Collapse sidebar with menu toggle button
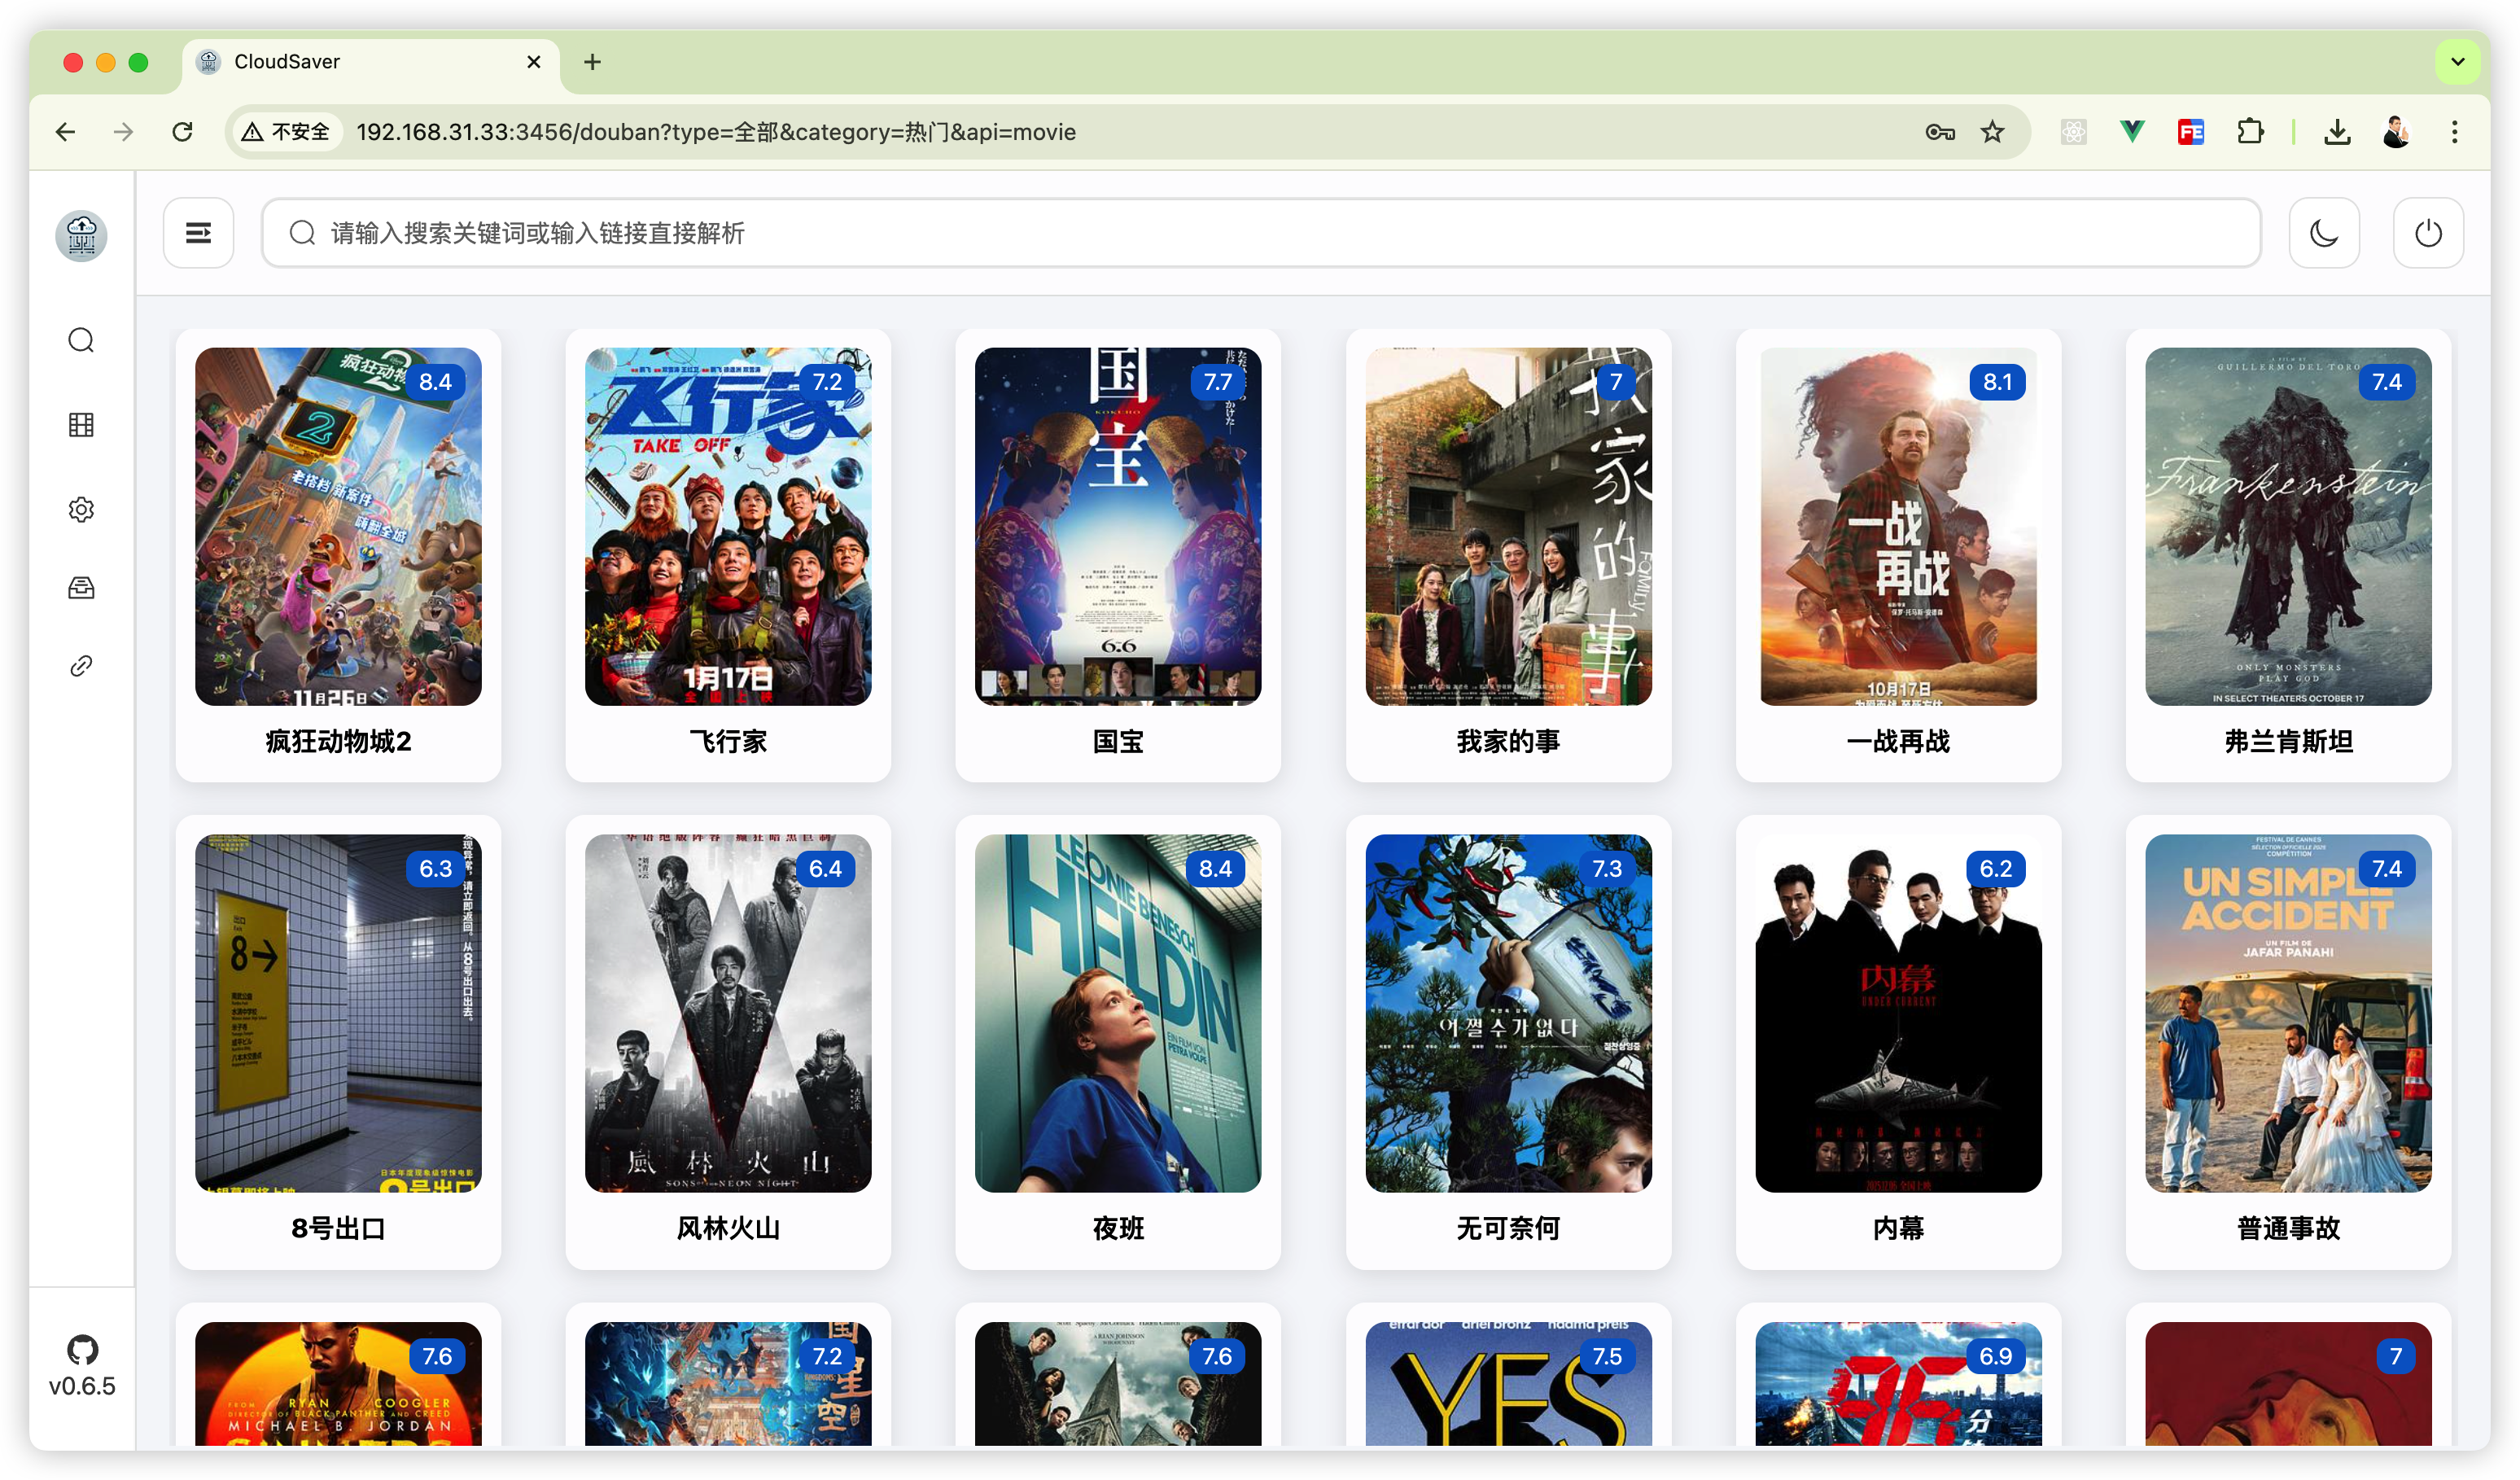 pyautogui.click(x=198, y=233)
